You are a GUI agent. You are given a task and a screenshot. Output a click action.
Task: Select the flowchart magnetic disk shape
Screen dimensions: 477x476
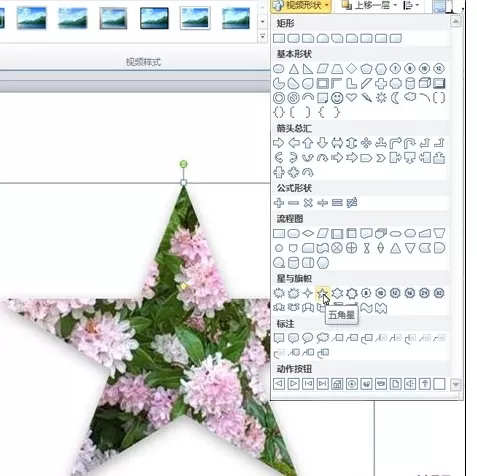point(293,263)
